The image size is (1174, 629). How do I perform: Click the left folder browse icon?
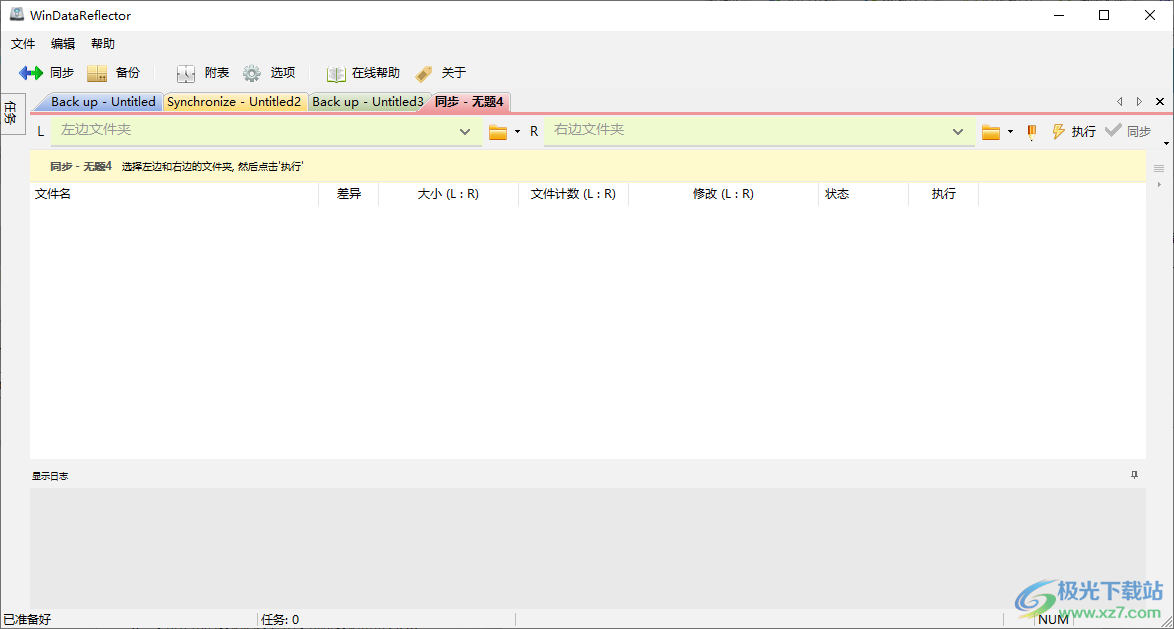point(497,131)
